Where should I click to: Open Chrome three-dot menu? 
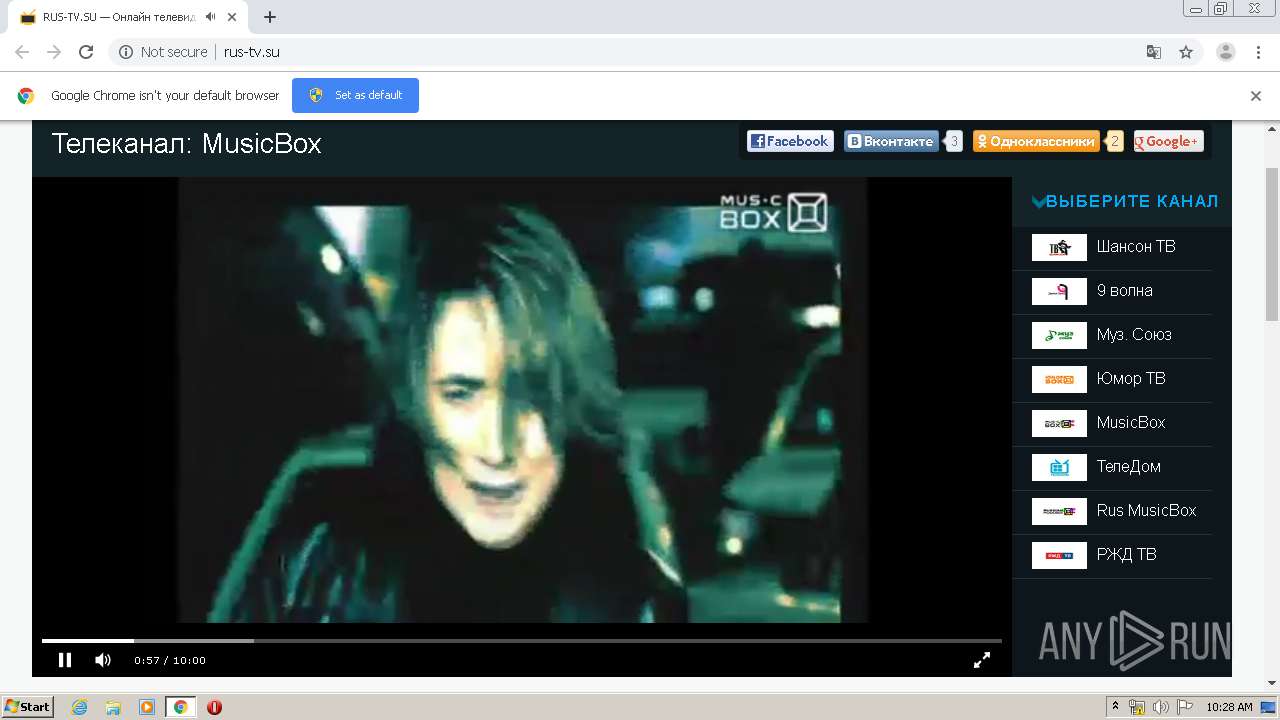point(1258,52)
